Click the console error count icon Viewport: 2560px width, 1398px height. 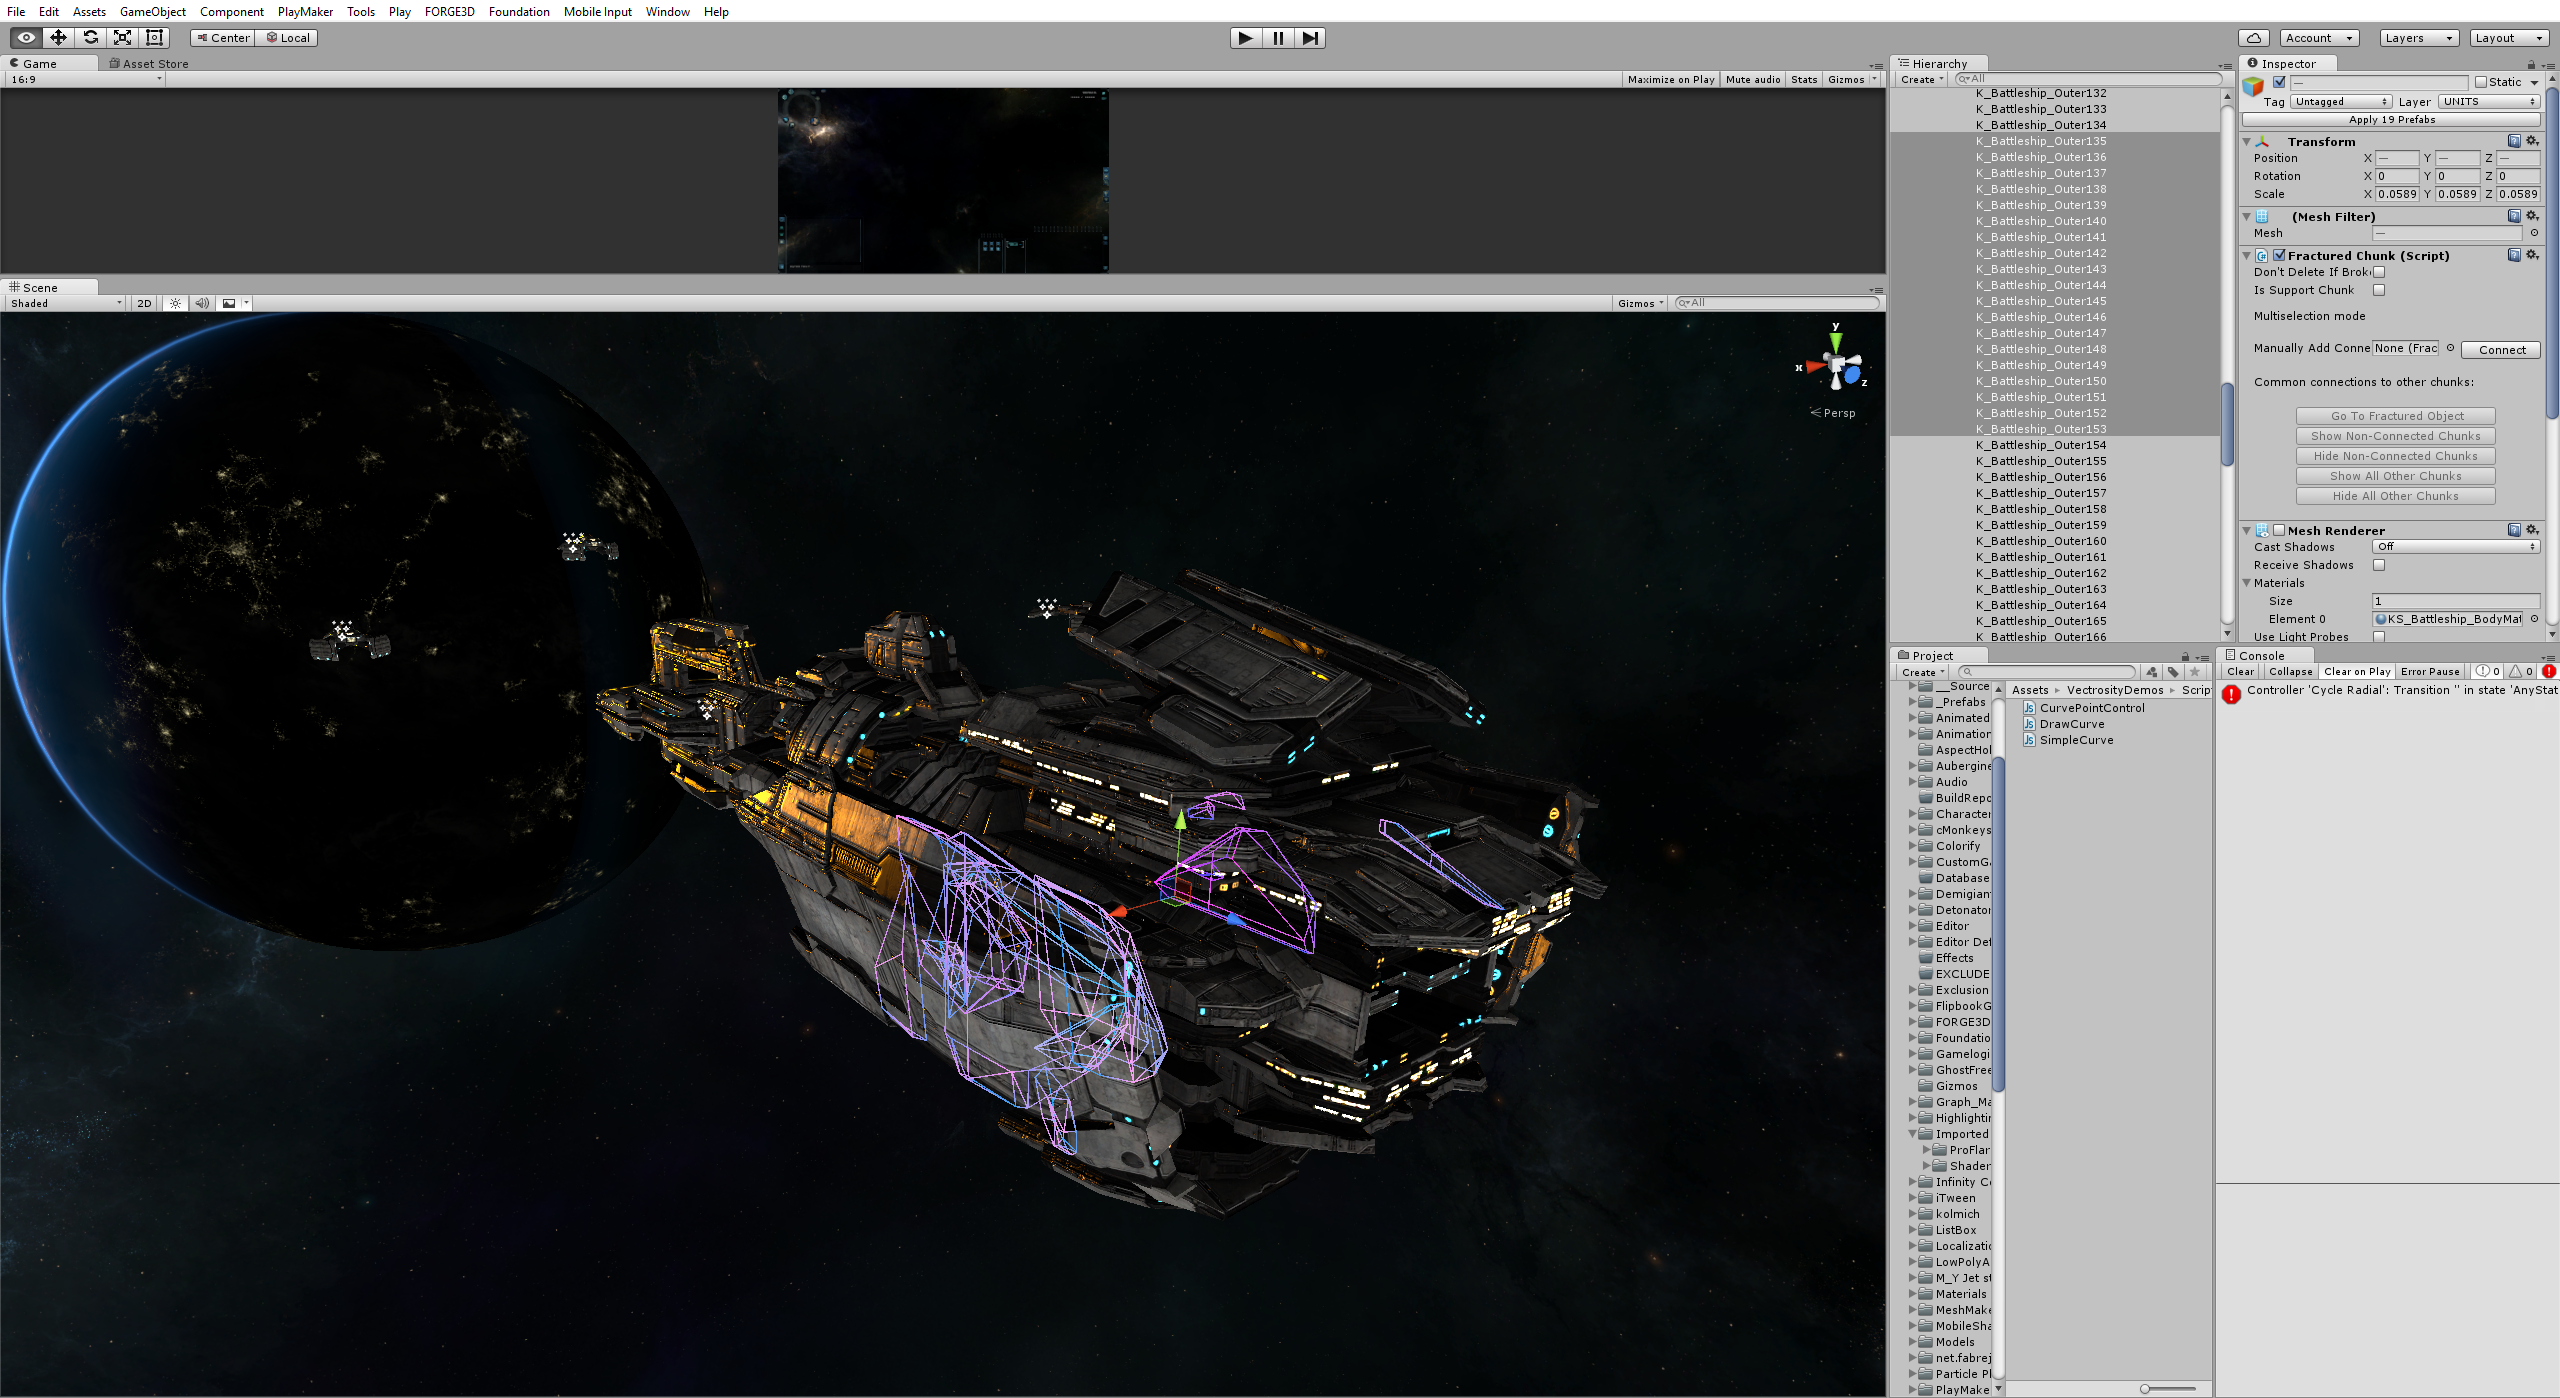[2549, 672]
